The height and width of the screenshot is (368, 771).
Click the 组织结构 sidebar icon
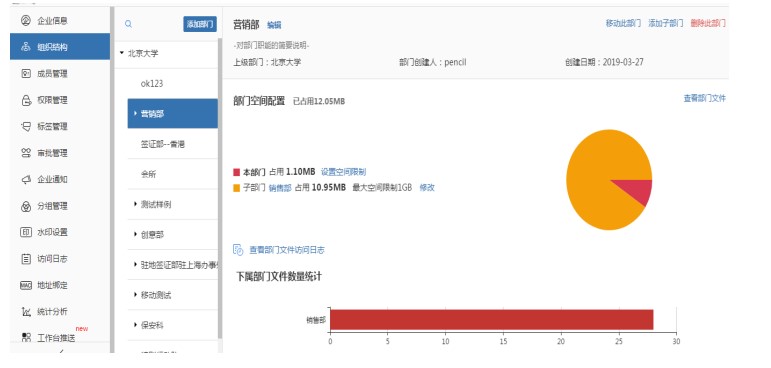26,47
